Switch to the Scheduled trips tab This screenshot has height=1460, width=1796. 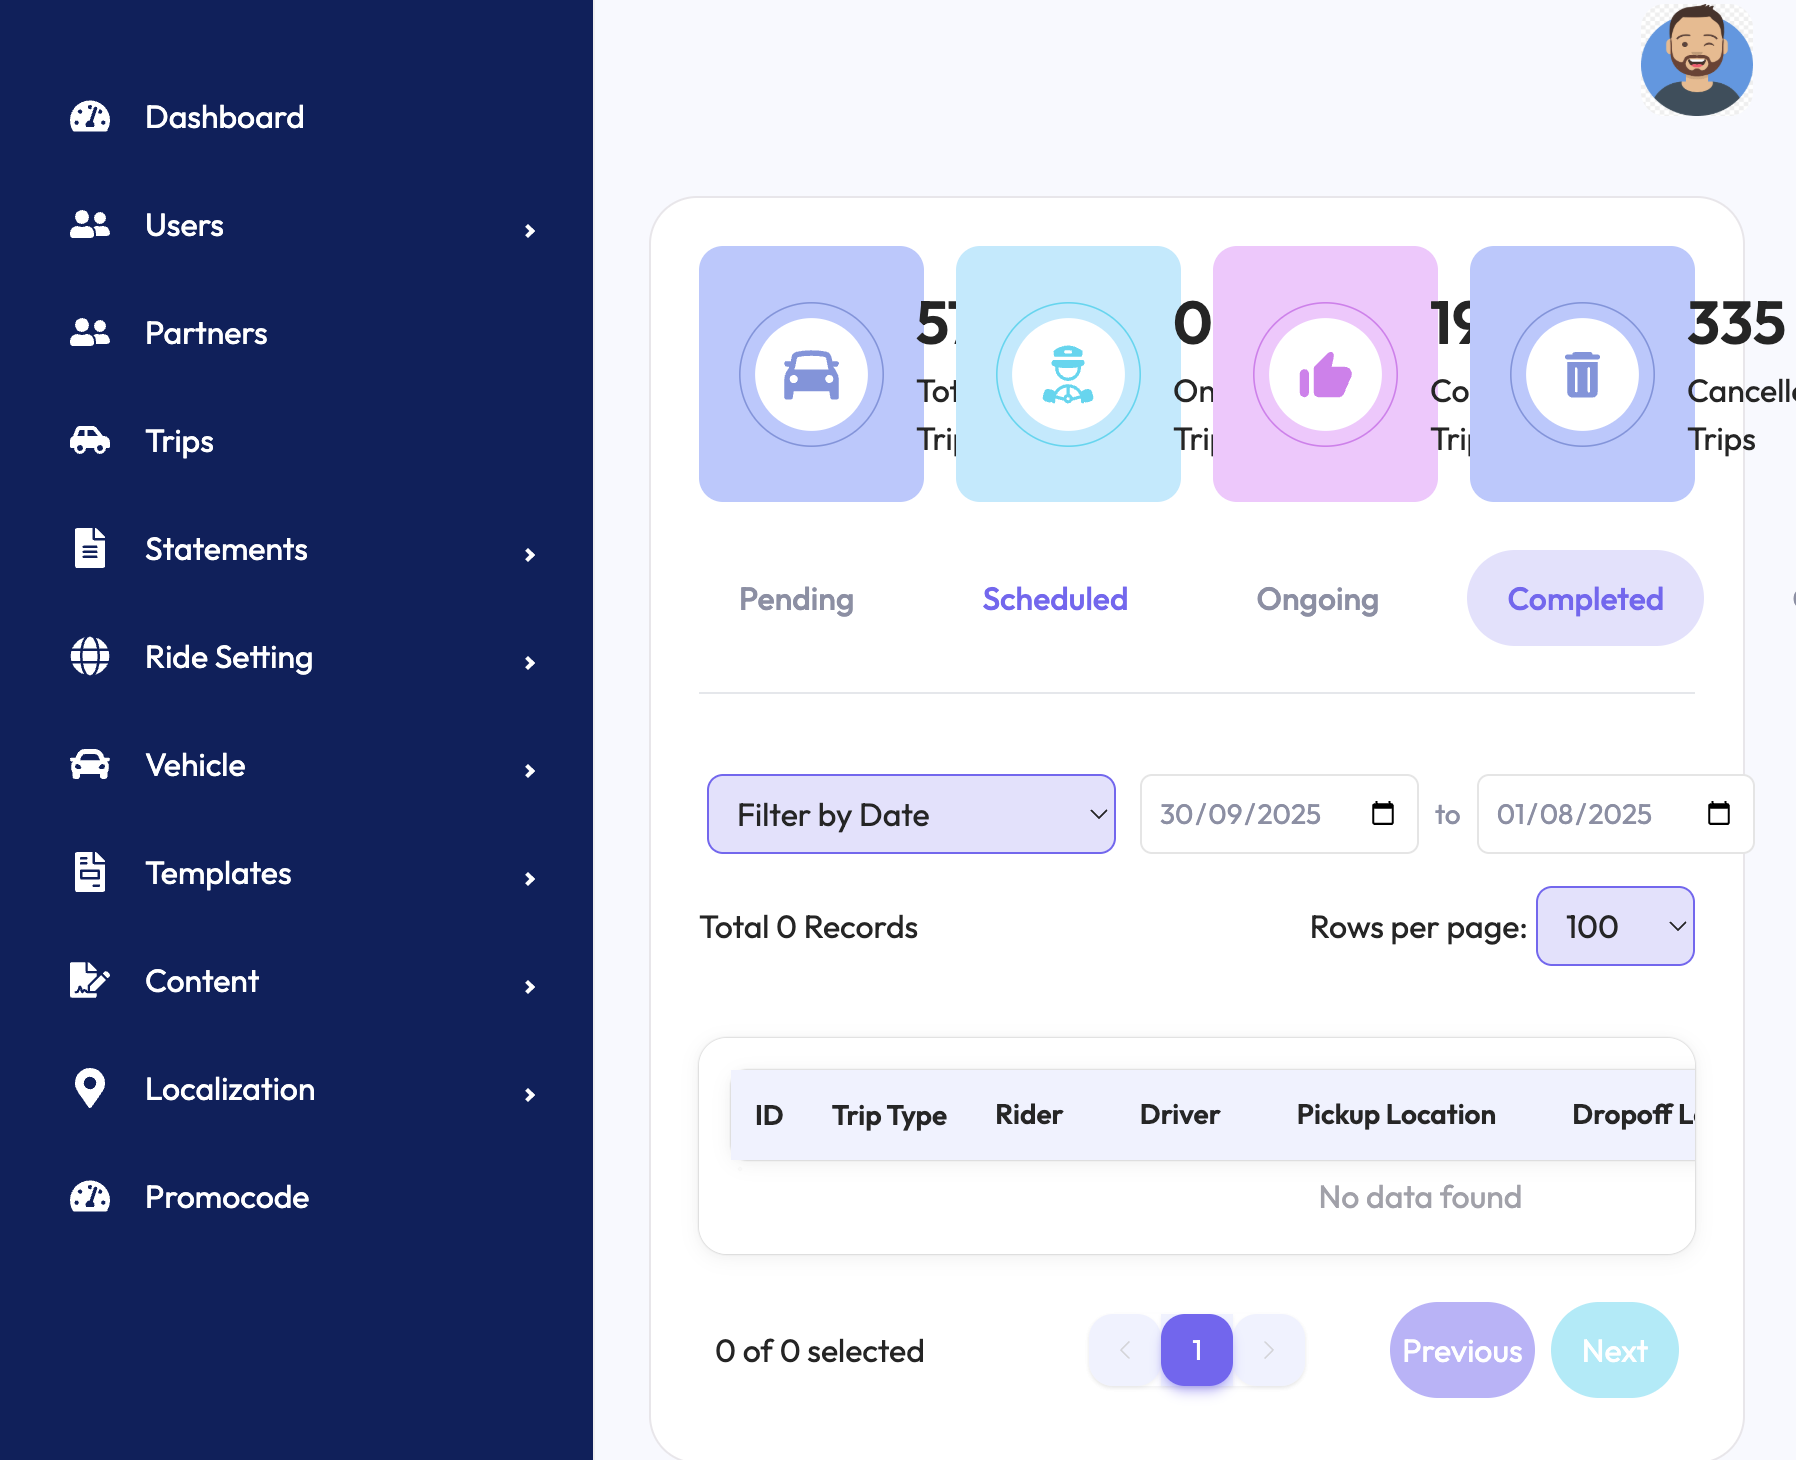point(1055,599)
